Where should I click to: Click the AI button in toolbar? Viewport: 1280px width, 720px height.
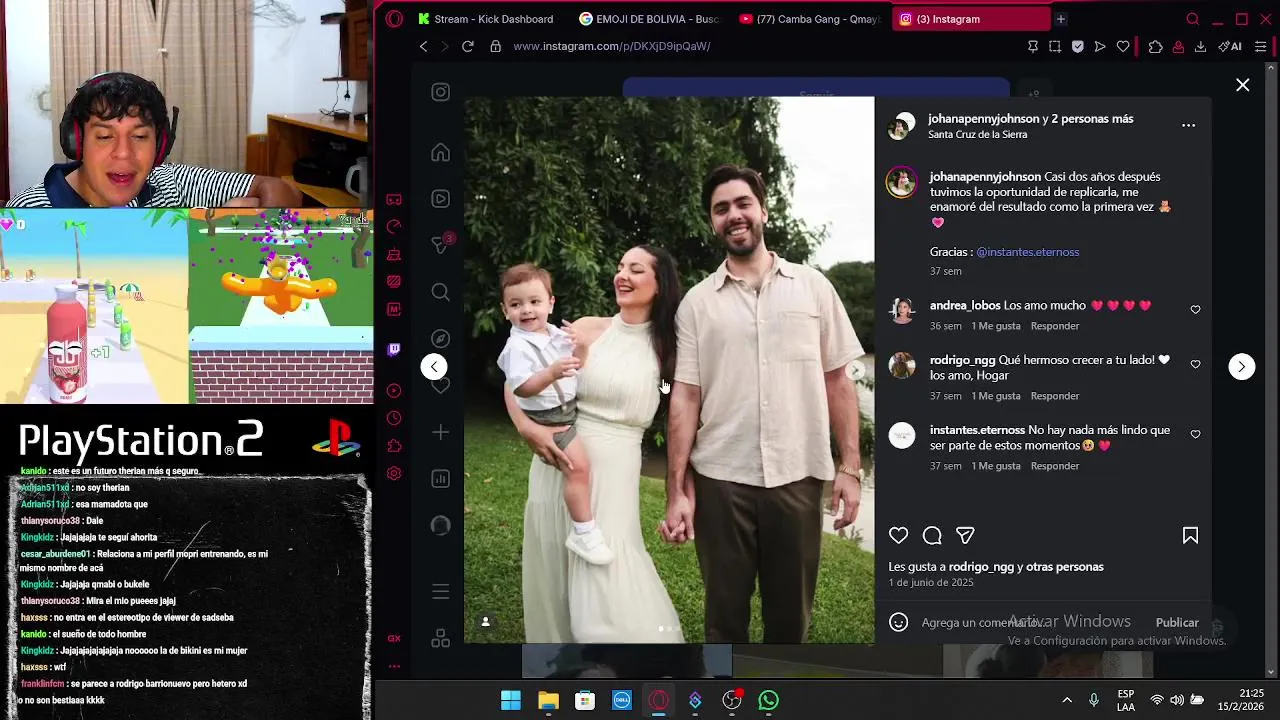tap(1231, 46)
